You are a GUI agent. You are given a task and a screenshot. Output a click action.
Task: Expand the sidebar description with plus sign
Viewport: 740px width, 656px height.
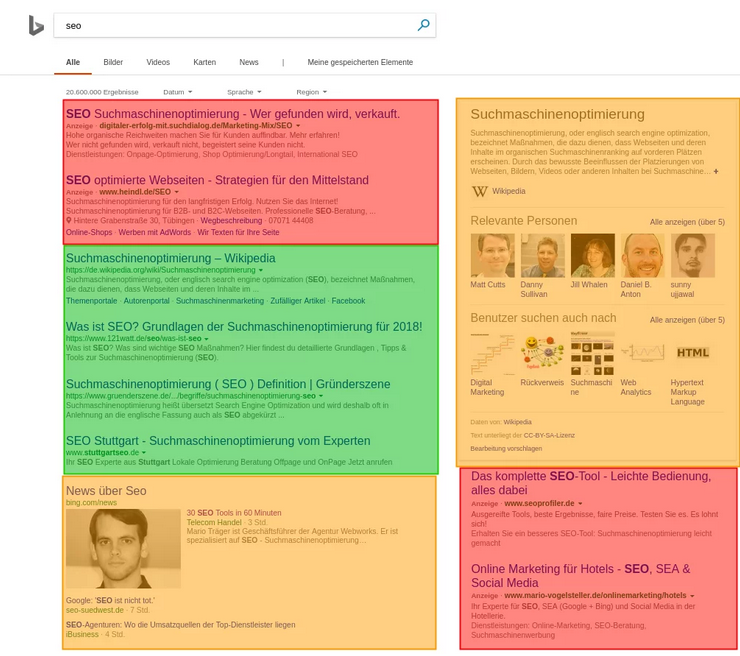coord(716,171)
